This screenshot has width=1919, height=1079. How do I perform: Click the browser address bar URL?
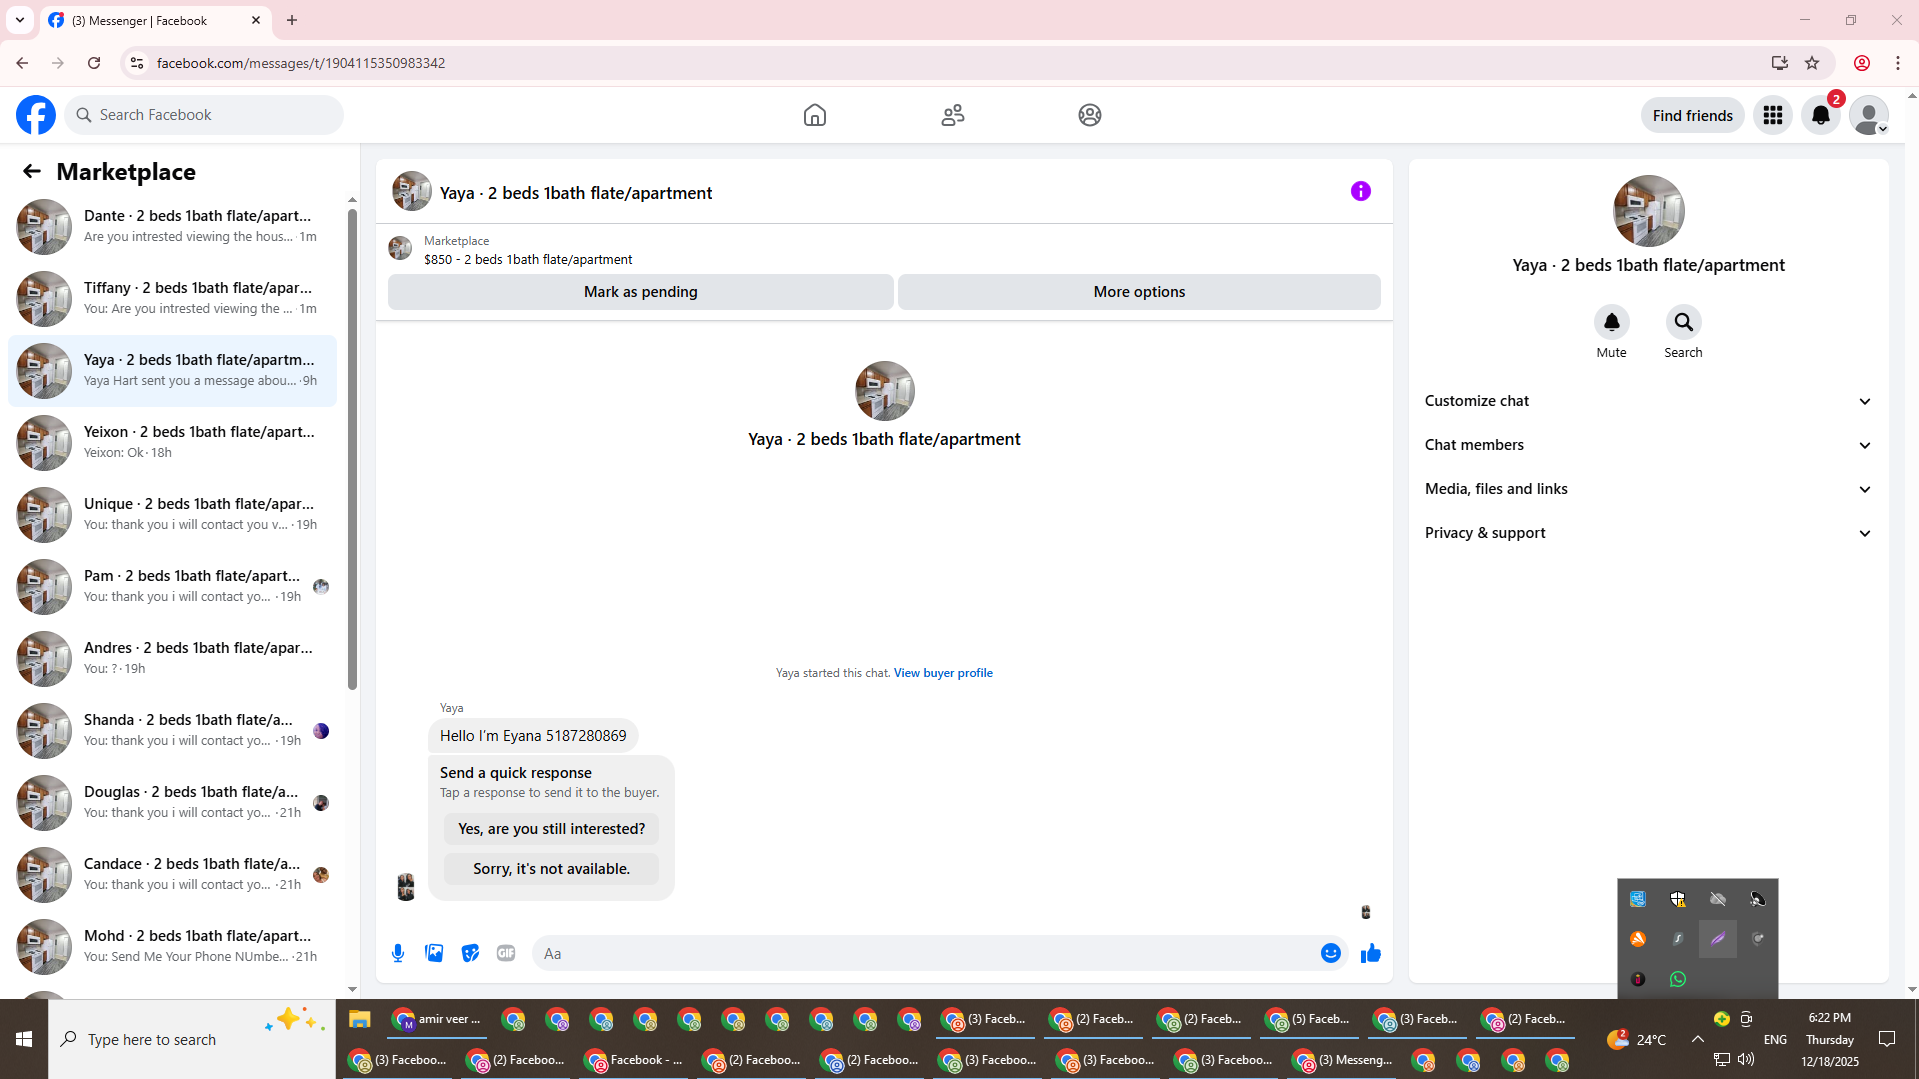[301, 63]
